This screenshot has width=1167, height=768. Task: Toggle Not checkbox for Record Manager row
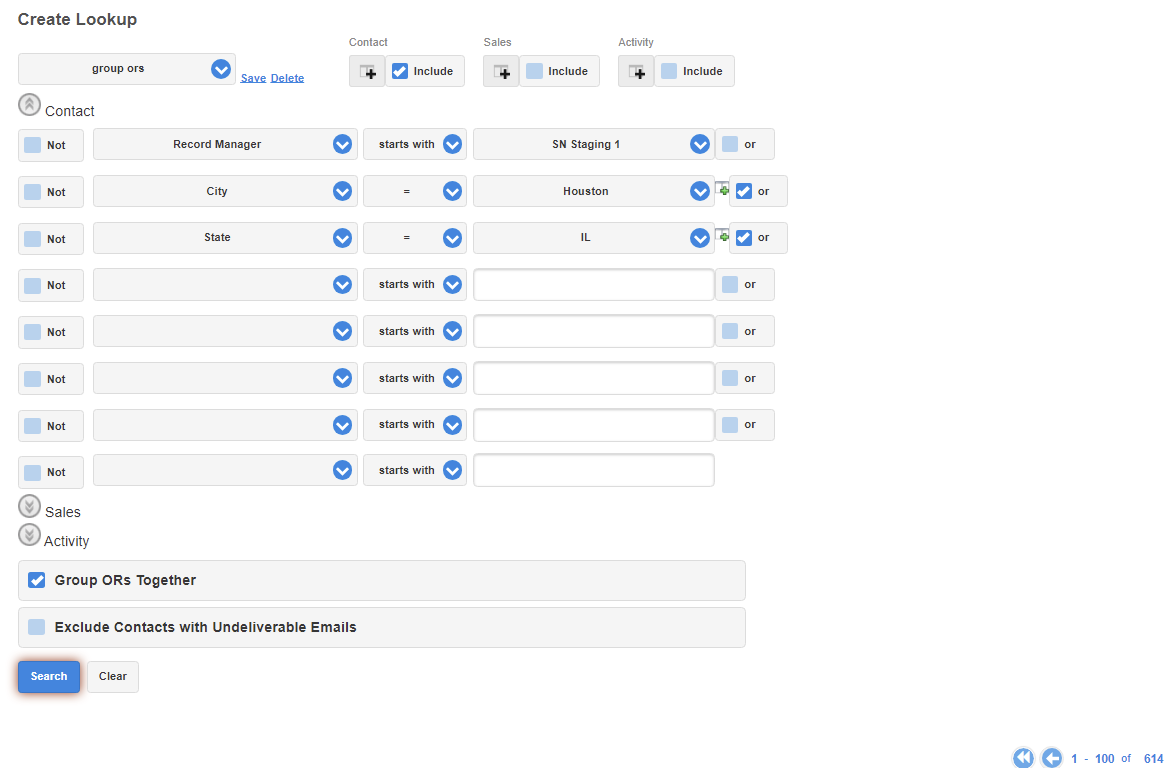33,145
